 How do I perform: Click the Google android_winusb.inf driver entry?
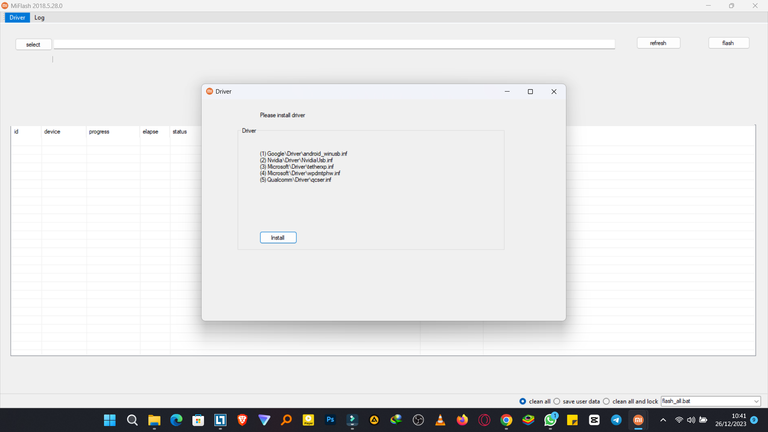[x=303, y=154]
